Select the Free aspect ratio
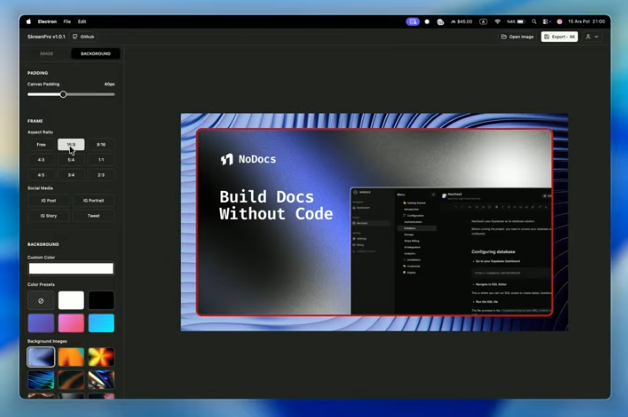Image resolution: width=628 pixels, height=417 pixels. point(41,144)
